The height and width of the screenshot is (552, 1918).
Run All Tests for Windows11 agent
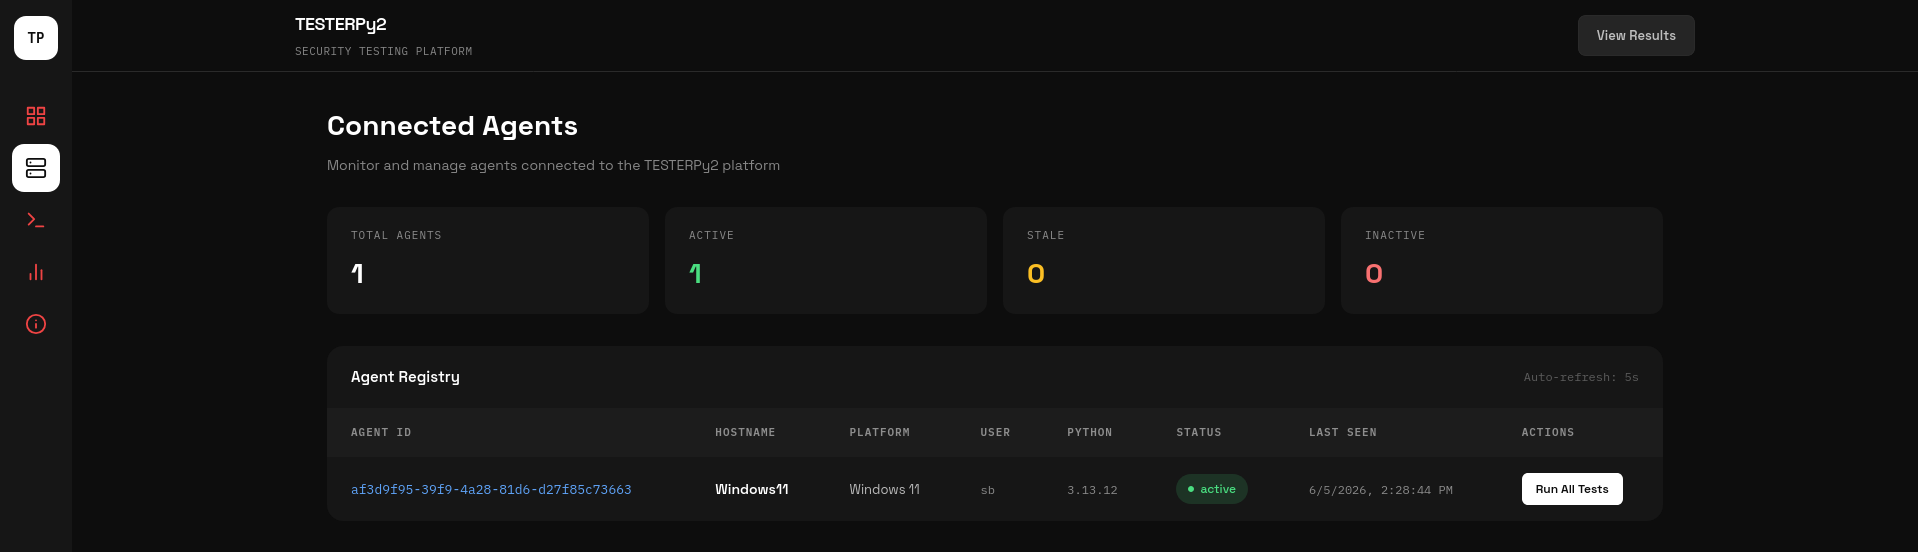(1572, 489)
